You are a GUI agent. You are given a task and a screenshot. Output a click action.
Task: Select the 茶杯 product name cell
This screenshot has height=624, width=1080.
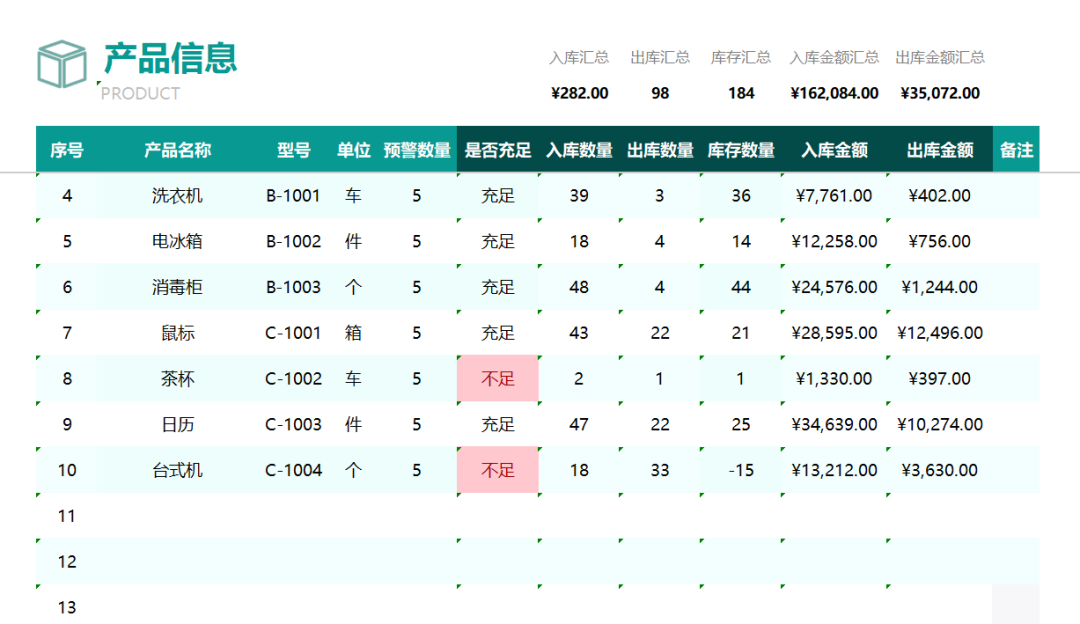177,379
